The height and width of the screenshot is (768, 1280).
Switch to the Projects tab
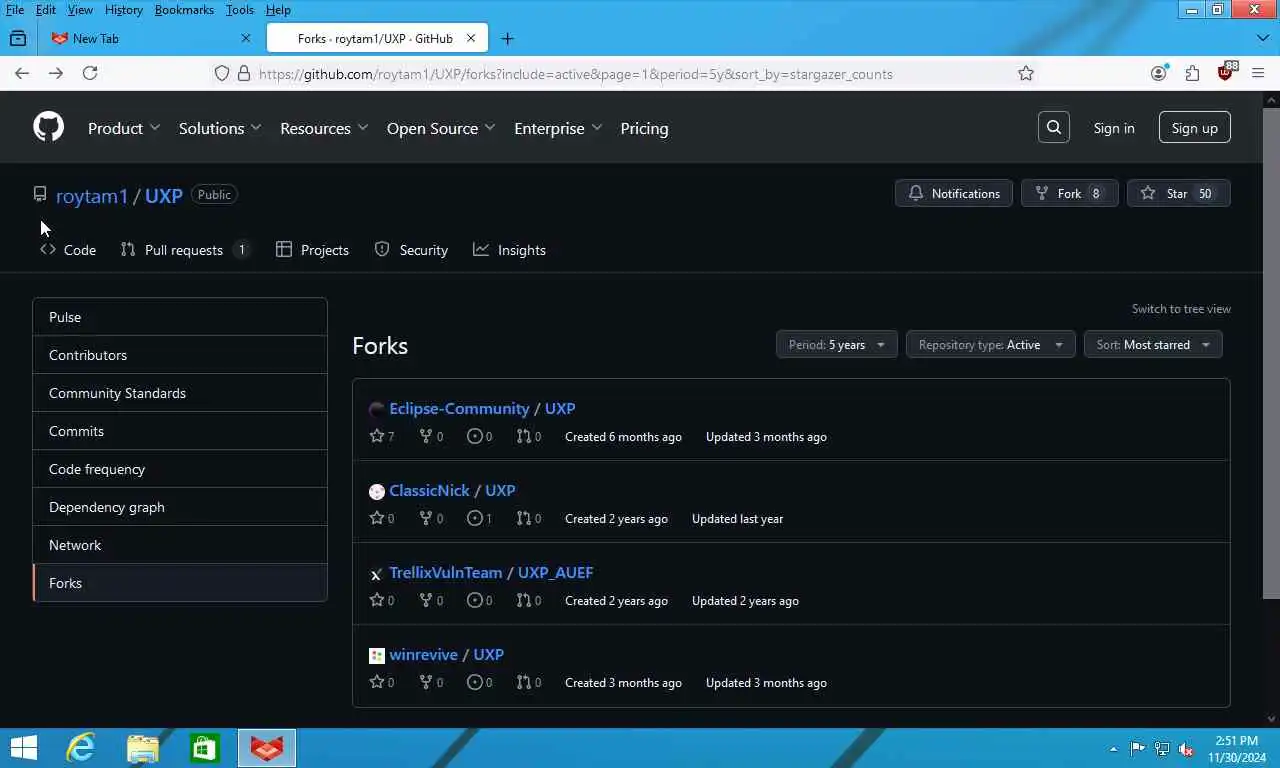312,250
